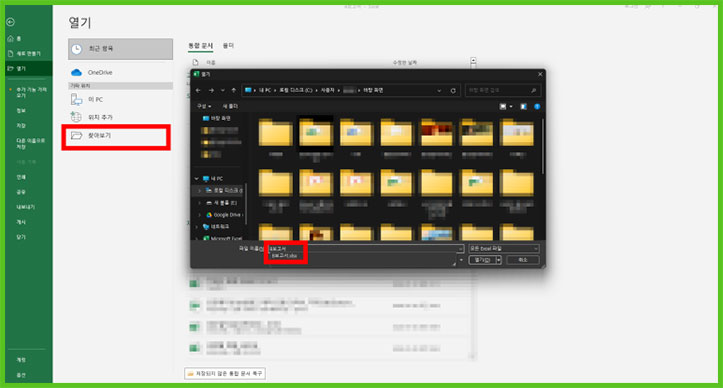Screen dimensions: 723x388
Task: Select 바탕 화면 (Desktop) in navigation pane
Action: (217, 119)
